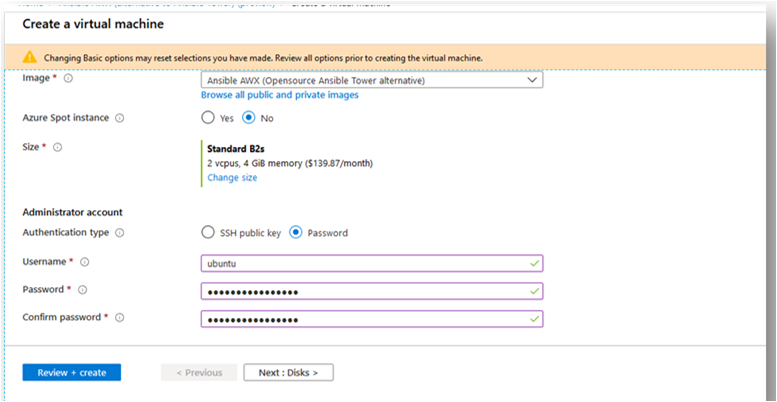Image resolution: width=777 pixels, height=402 pixels.
Task: Click the yellow warning triangle icon in banner
Action: coord(30,57)
